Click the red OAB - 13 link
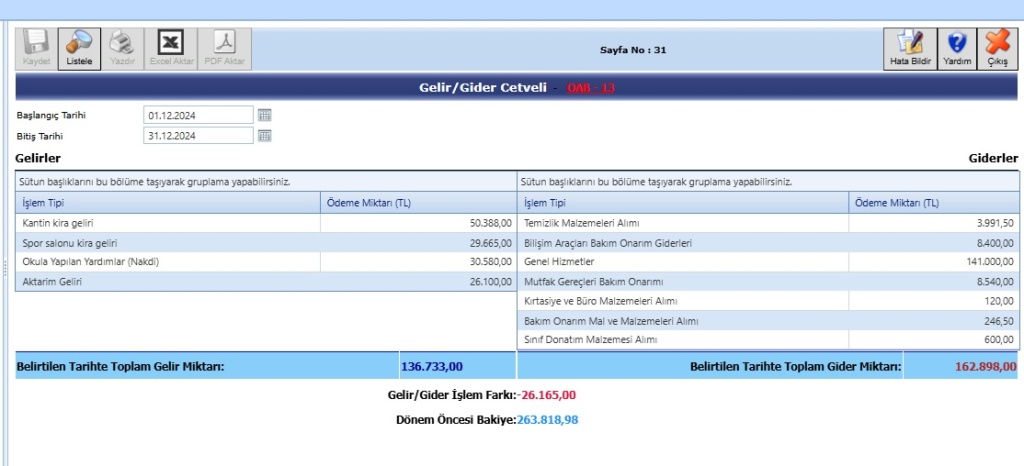 (591, 88)
